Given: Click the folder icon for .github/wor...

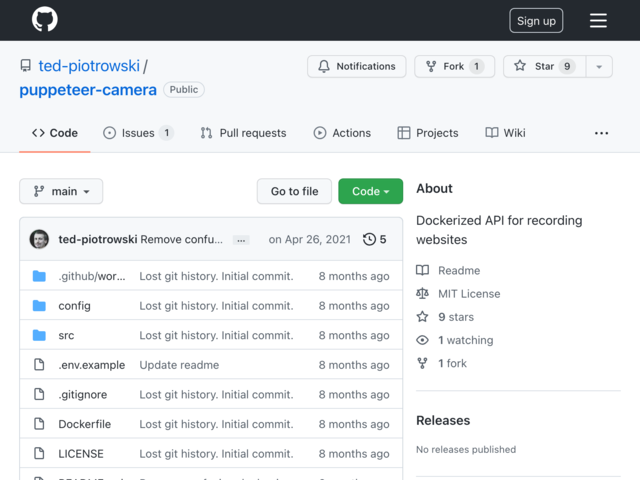Looking at the screenshot, I should [39, 276].
